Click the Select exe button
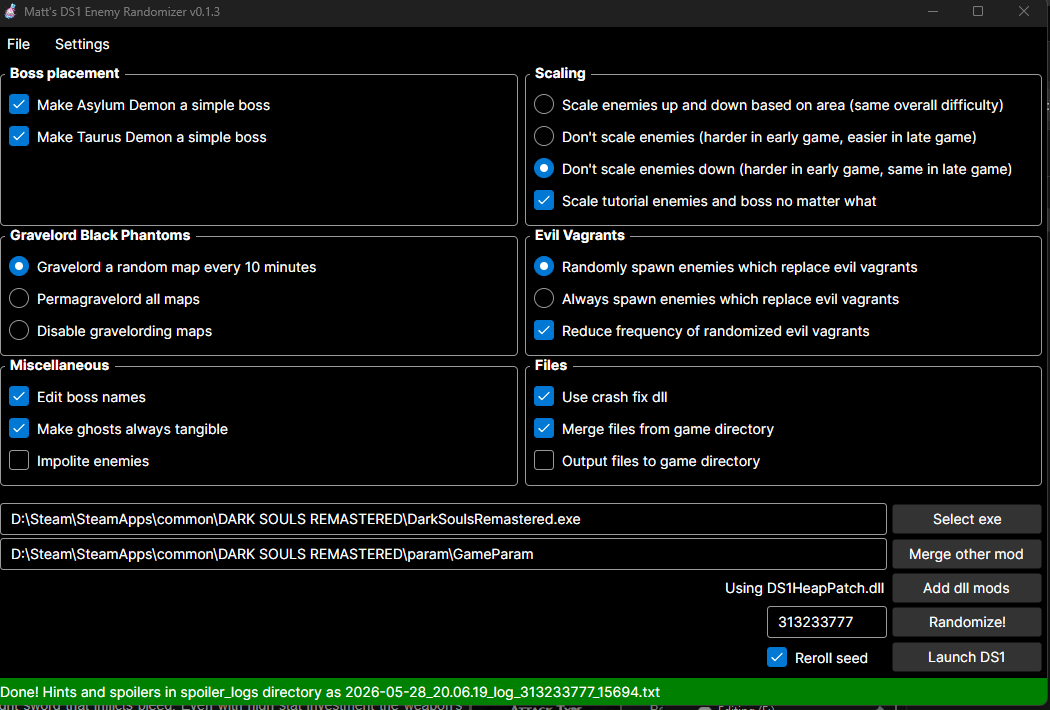Image resolution: width=1050 pixels, height=710 pixels. point(966,519)
